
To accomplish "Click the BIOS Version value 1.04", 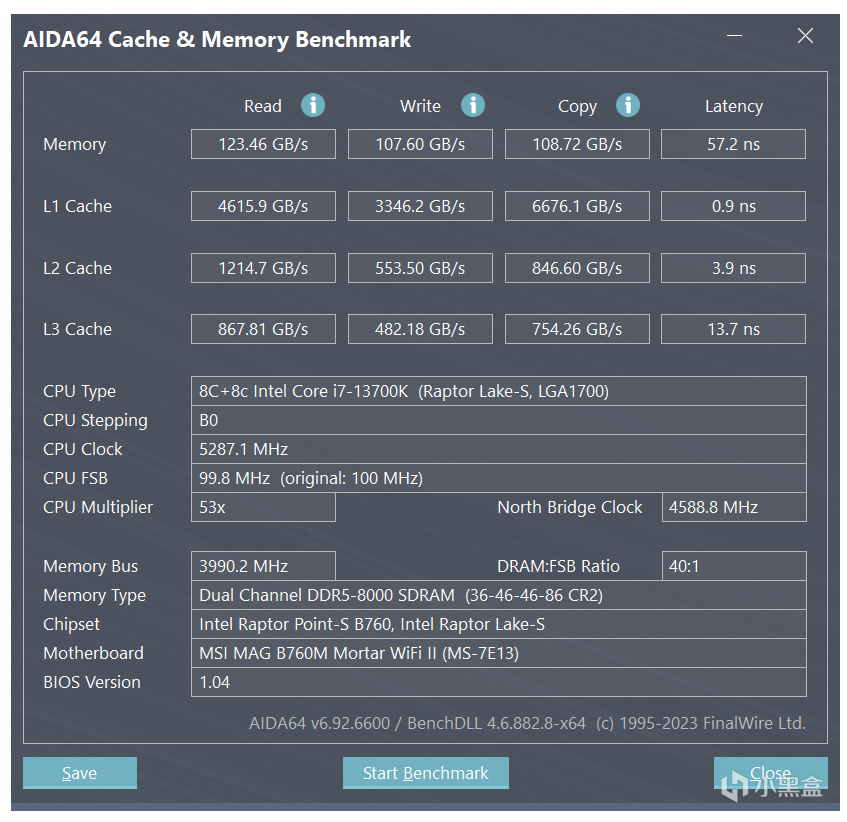I will coord(499,682).
